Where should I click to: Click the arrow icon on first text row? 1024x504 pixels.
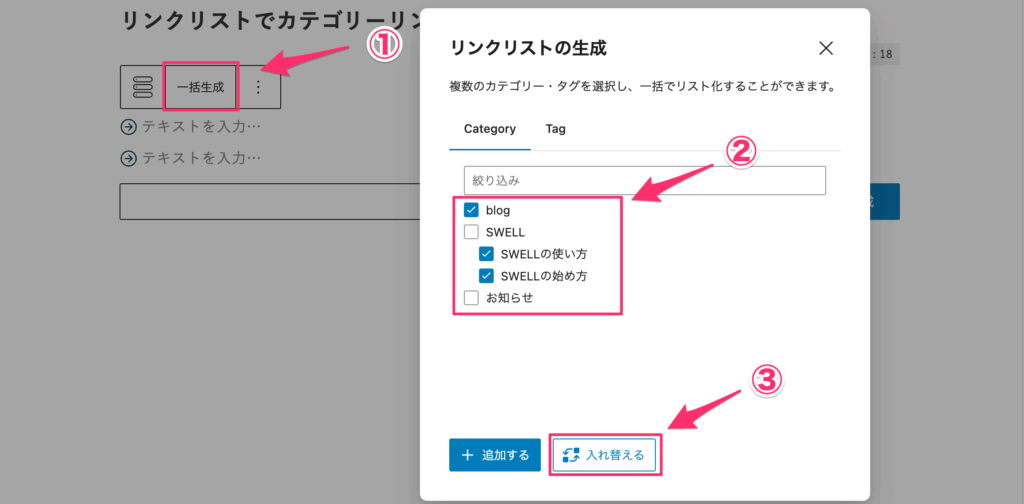[128, 127]
